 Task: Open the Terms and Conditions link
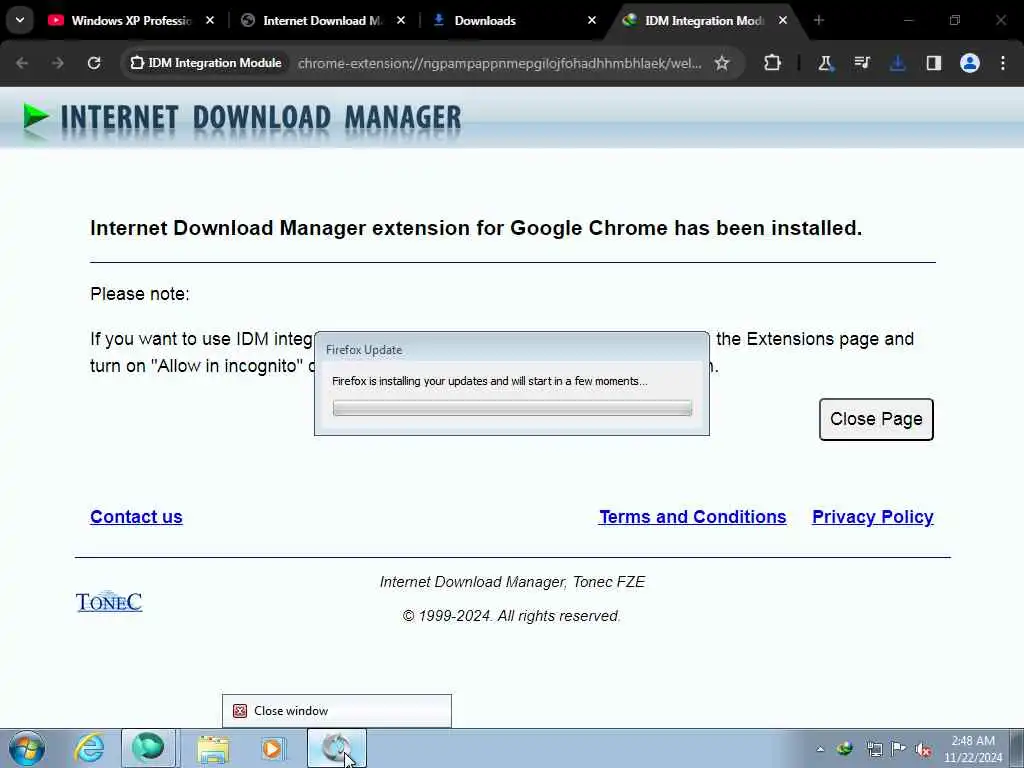tap(693, 517)
